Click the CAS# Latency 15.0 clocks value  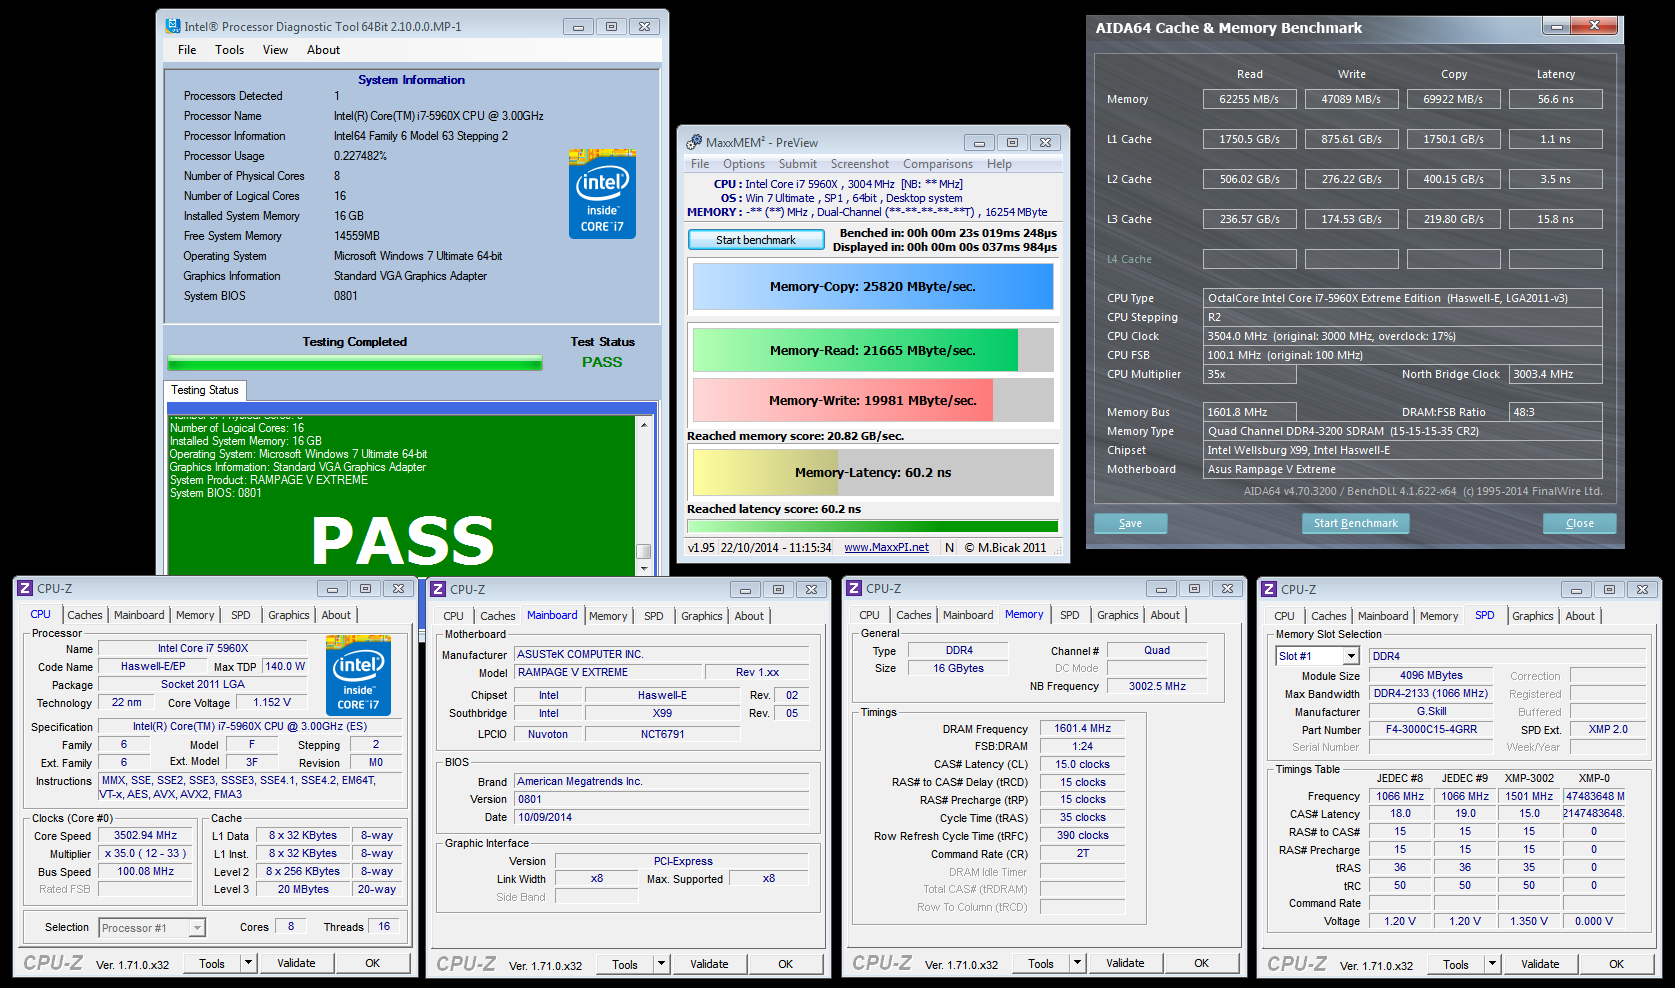tap(1082, 764)
